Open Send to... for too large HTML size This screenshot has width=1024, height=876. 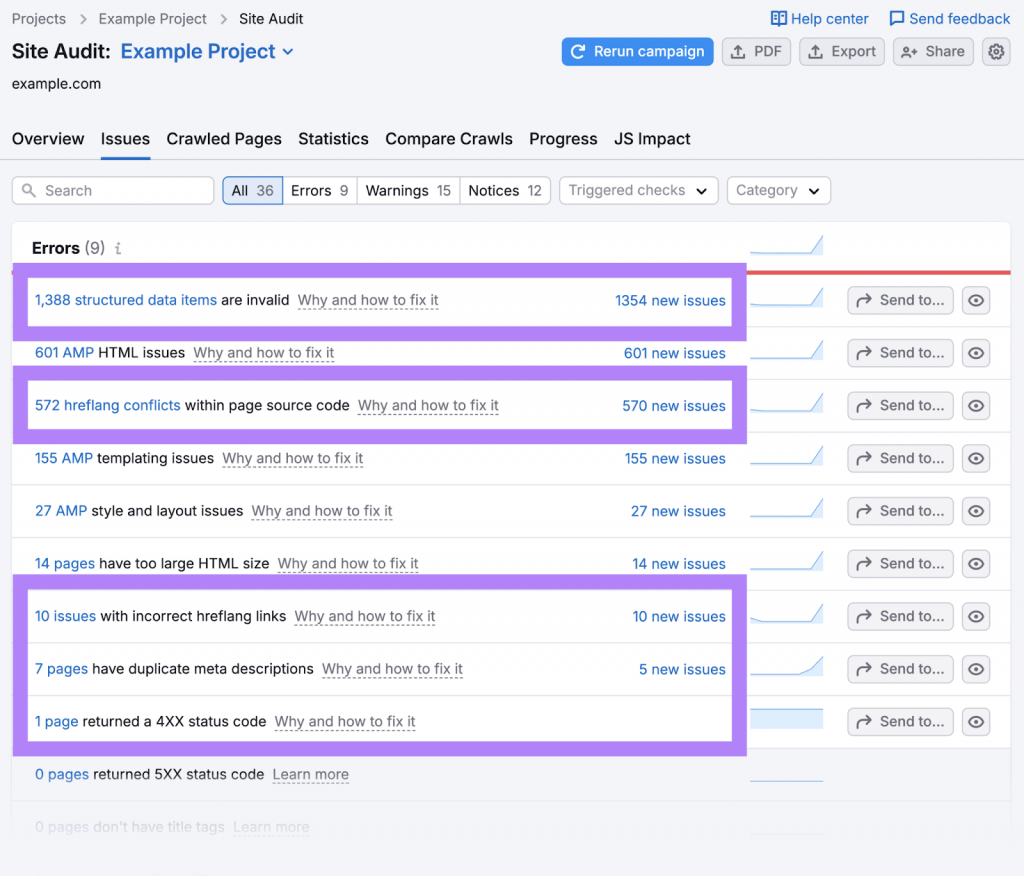(x=901, y=564)
